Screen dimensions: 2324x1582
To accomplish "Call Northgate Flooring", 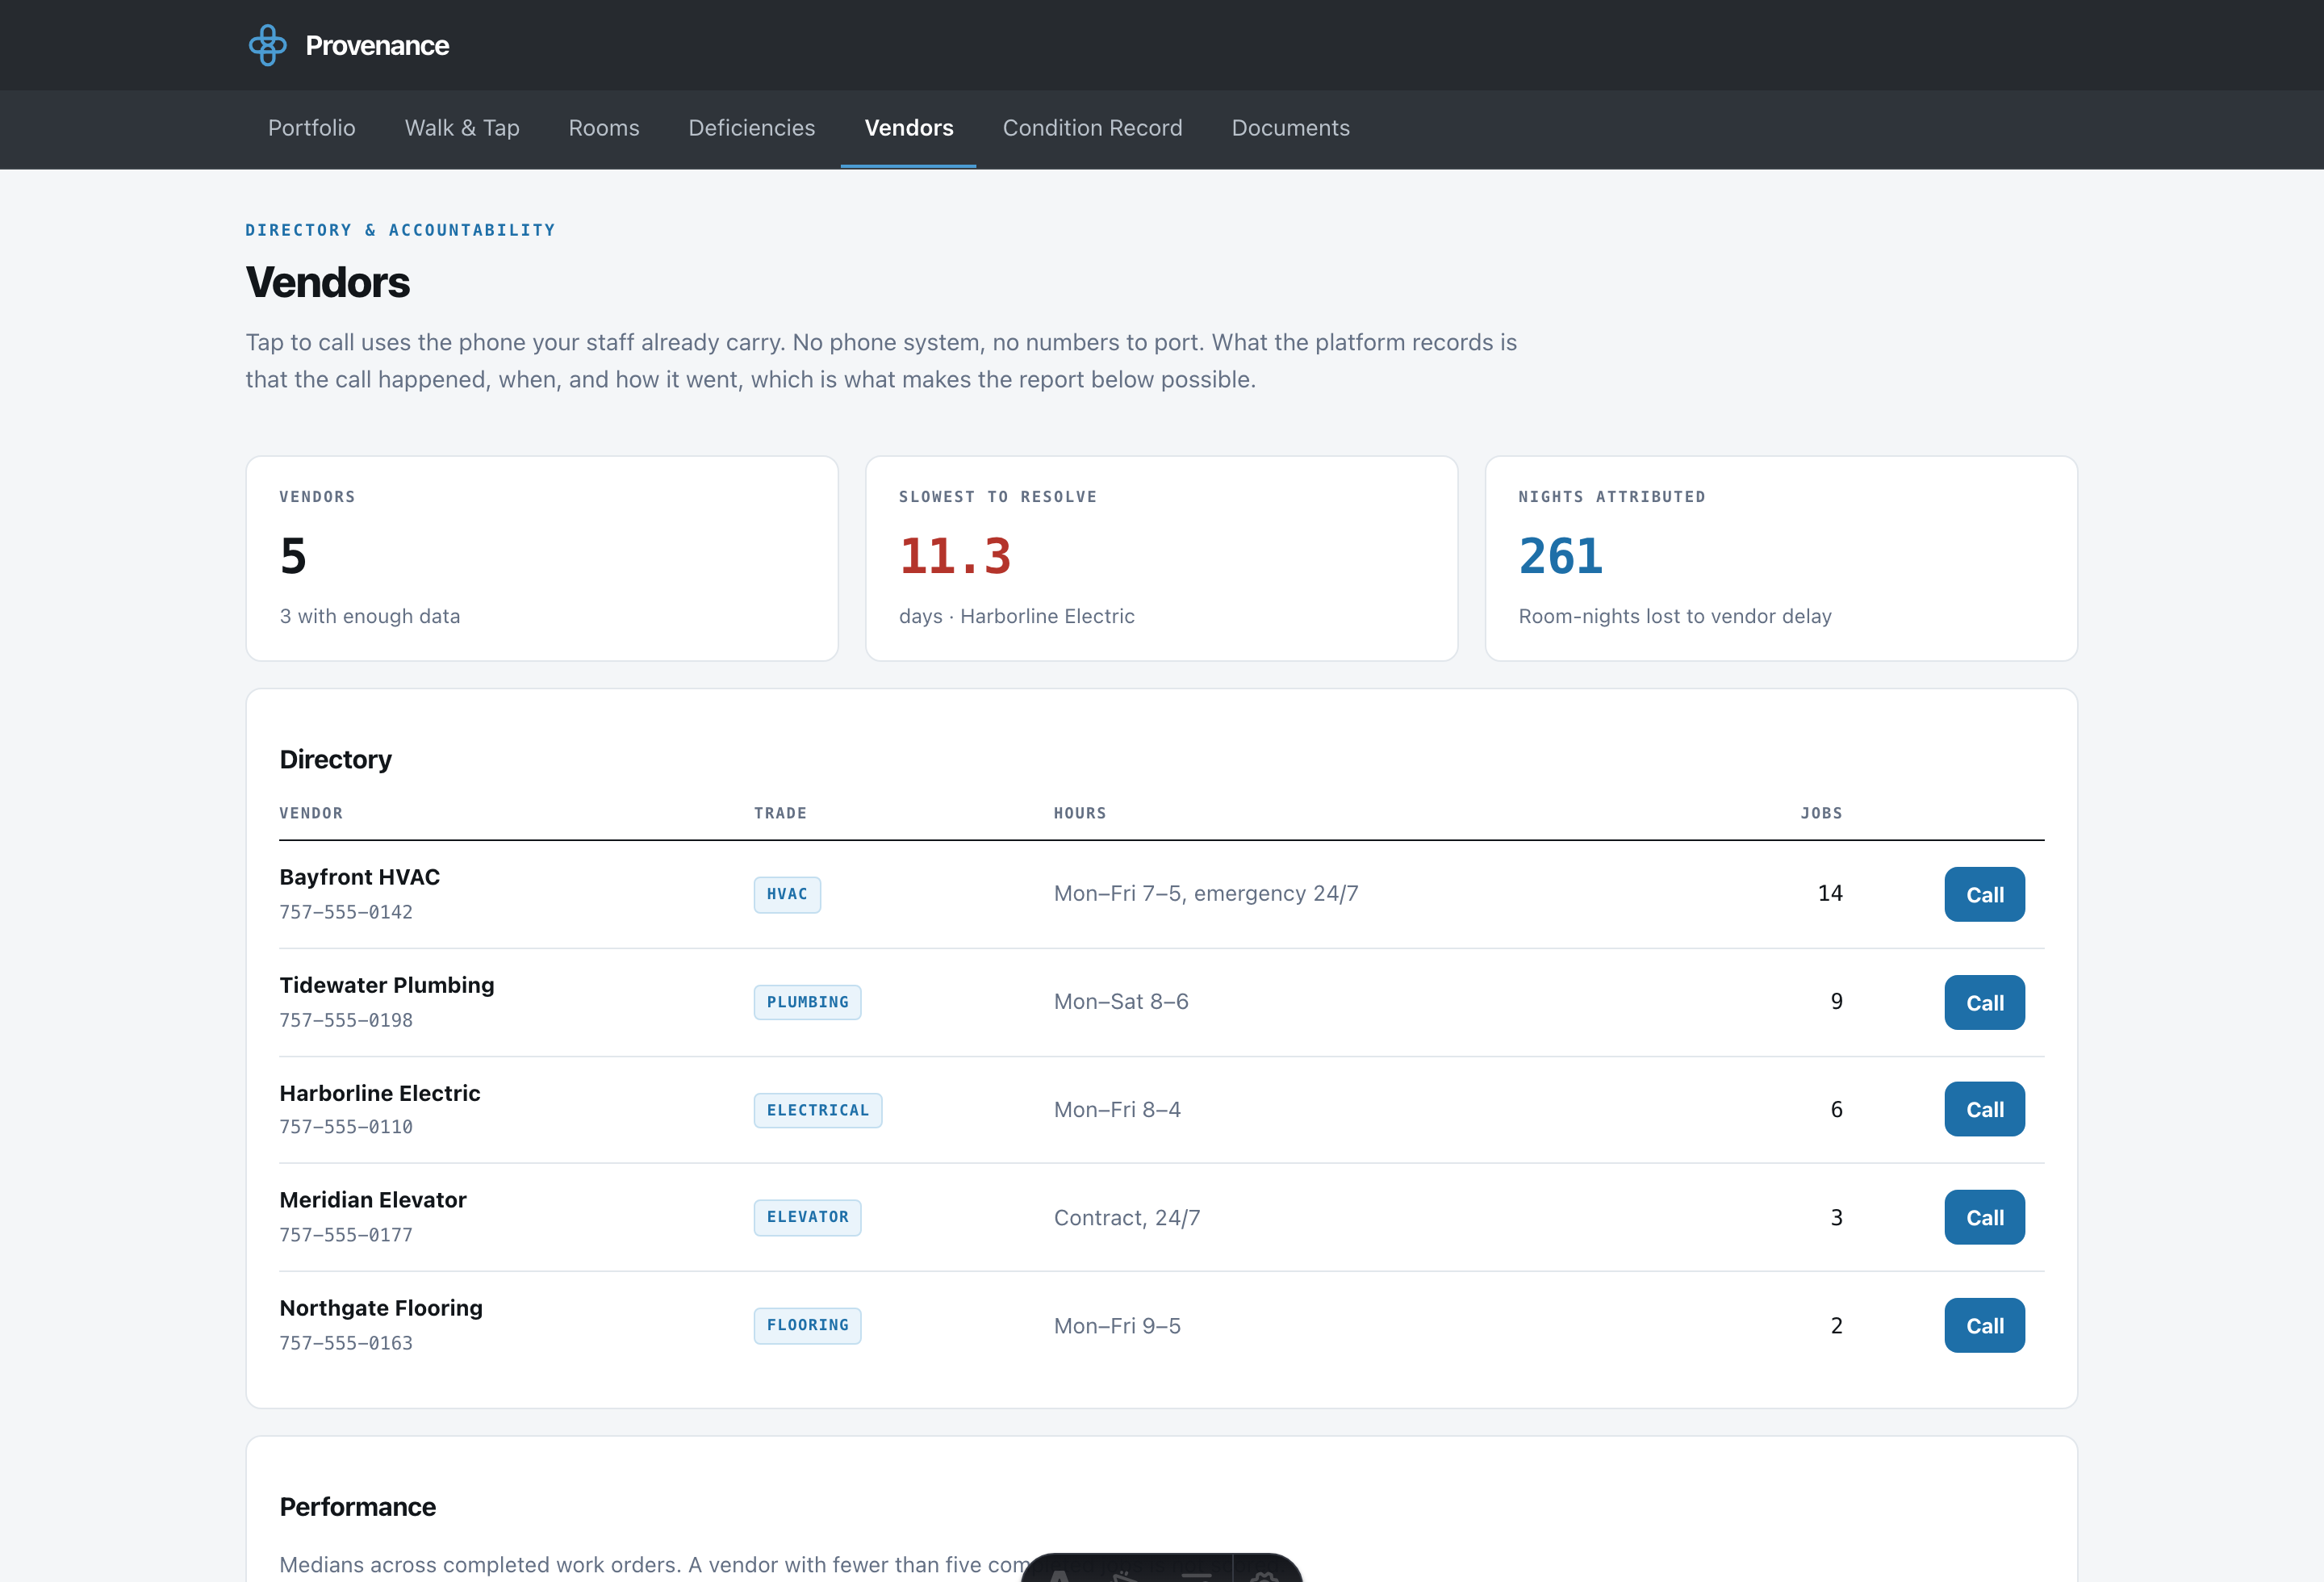I will (1984, 1325).
